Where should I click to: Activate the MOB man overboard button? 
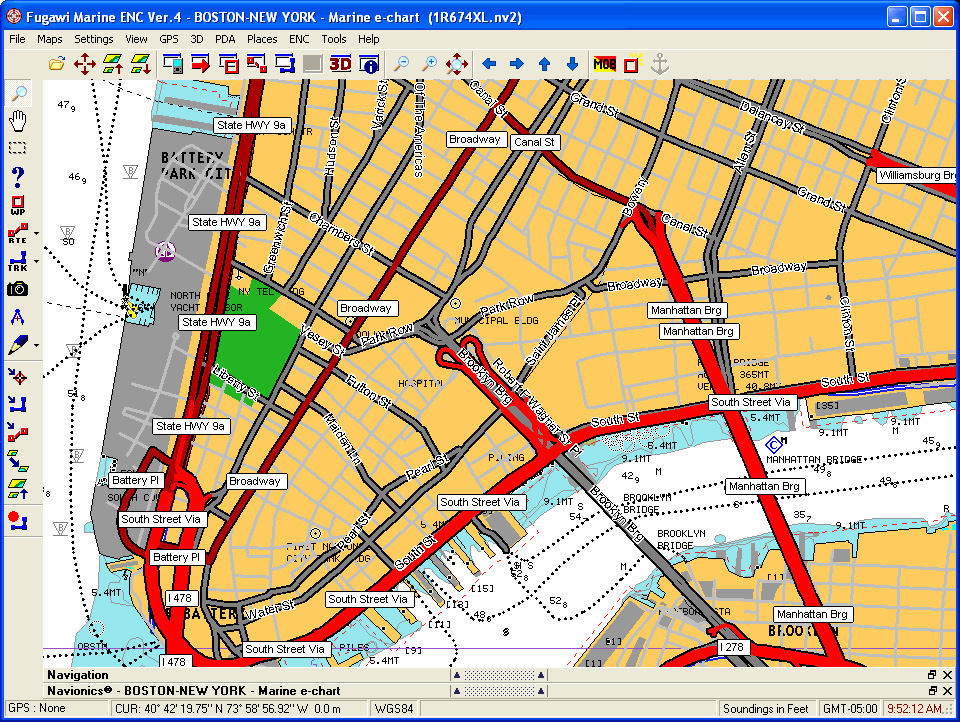point(604,64)
